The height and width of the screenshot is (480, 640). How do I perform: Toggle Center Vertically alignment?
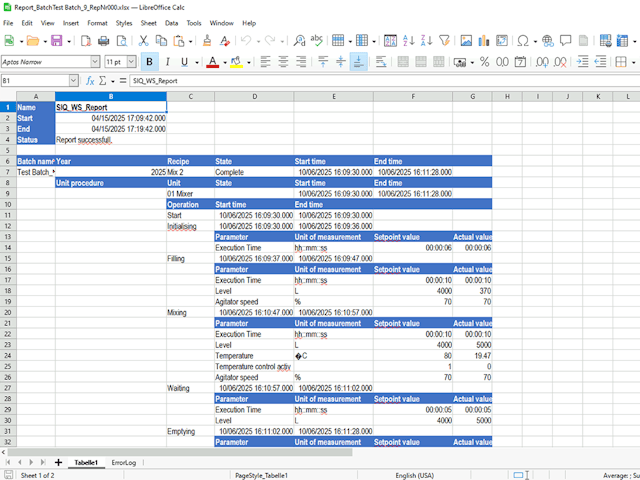(341, 62)
